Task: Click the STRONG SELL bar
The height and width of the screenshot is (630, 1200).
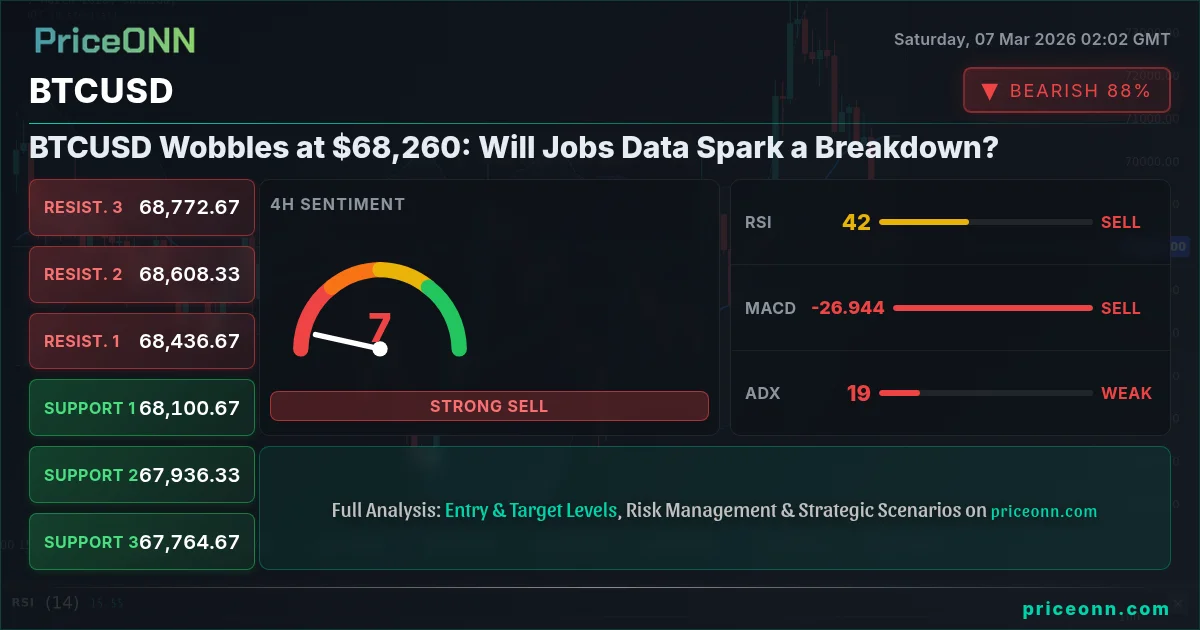Action: tap(489, 406)
